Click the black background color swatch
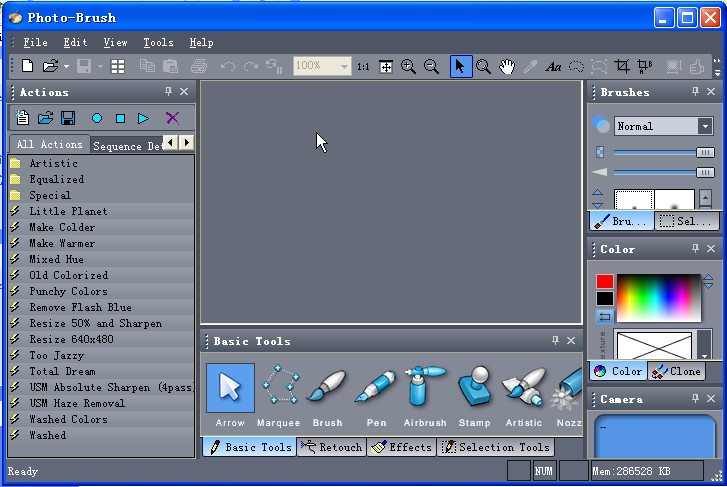Image resolution: width=727 pixels, height=487 pixels. [605, 299]
